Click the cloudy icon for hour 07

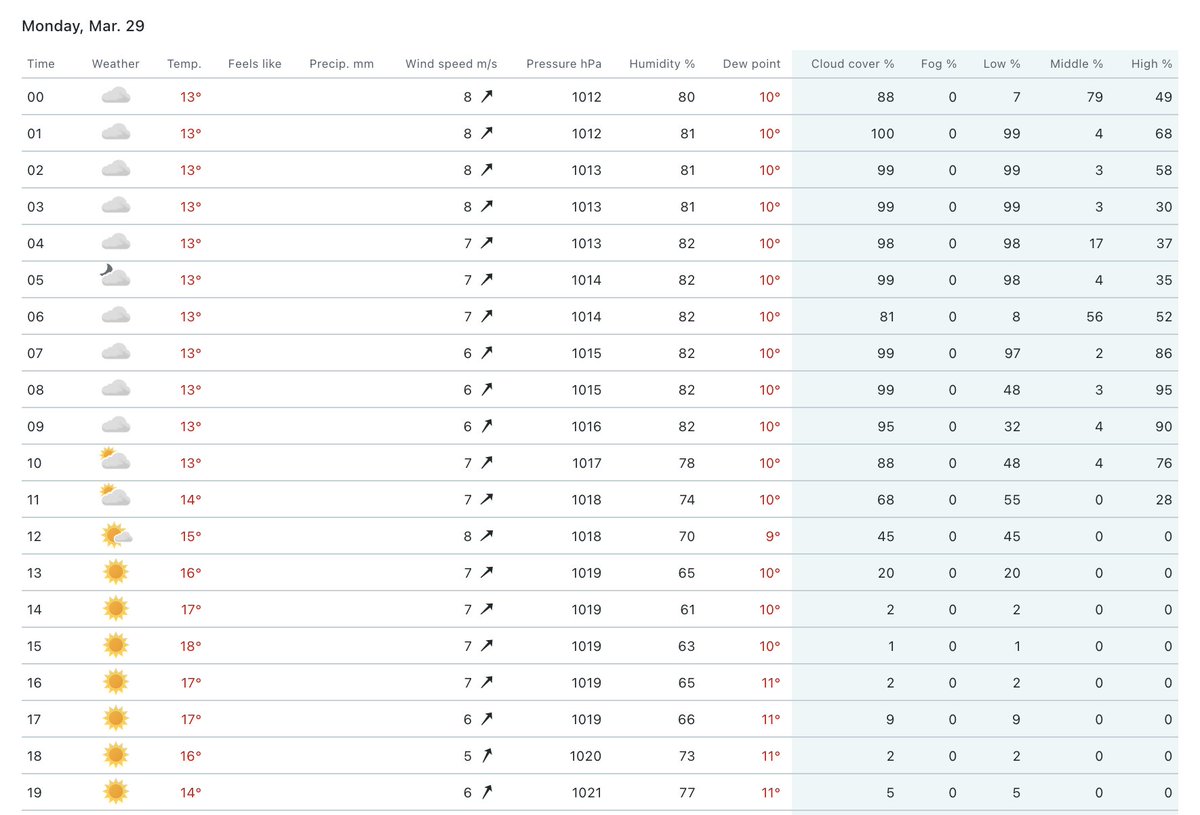tap(116, 353)
